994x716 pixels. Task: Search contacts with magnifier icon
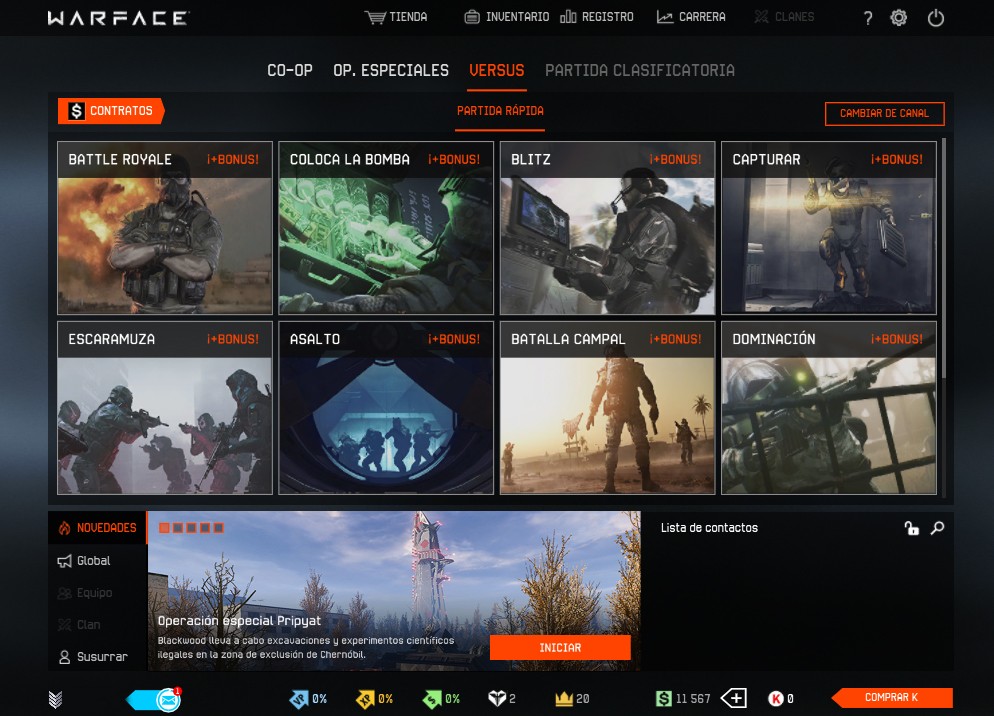coord(938,528)
